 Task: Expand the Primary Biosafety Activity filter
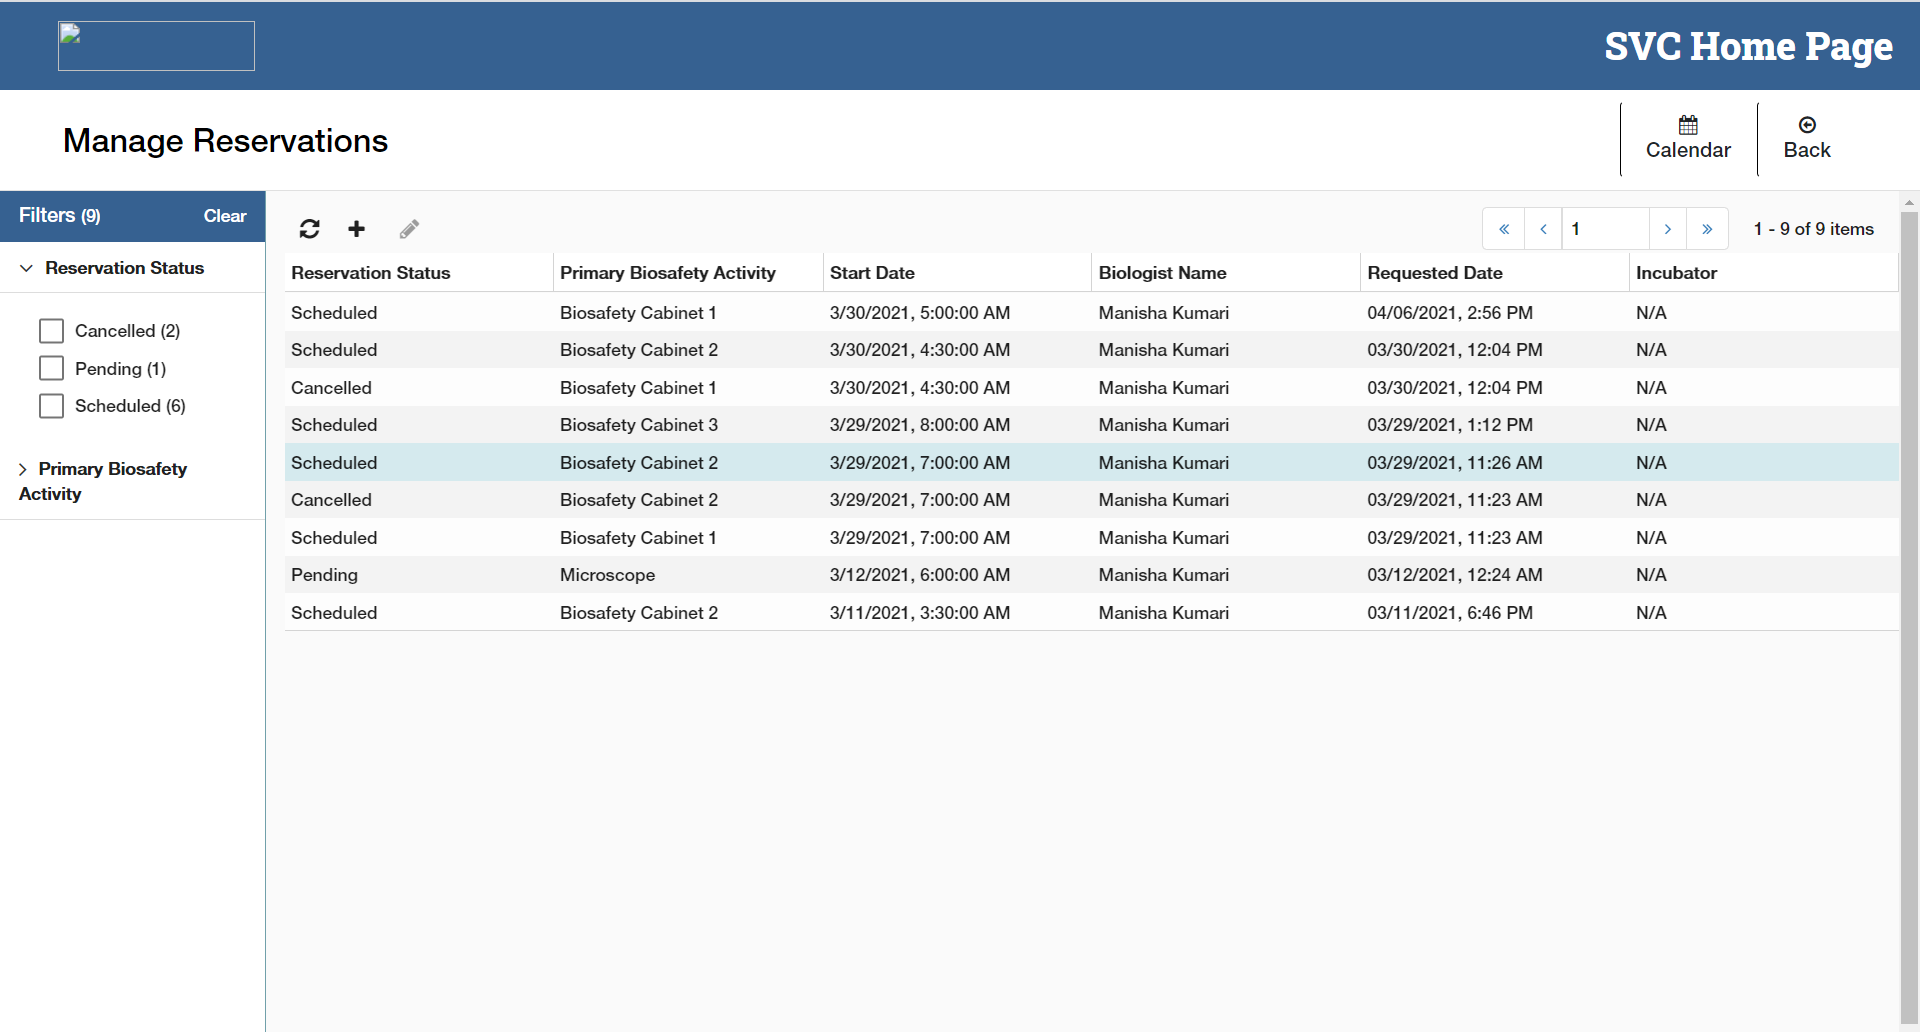click(x=23, y=469)
